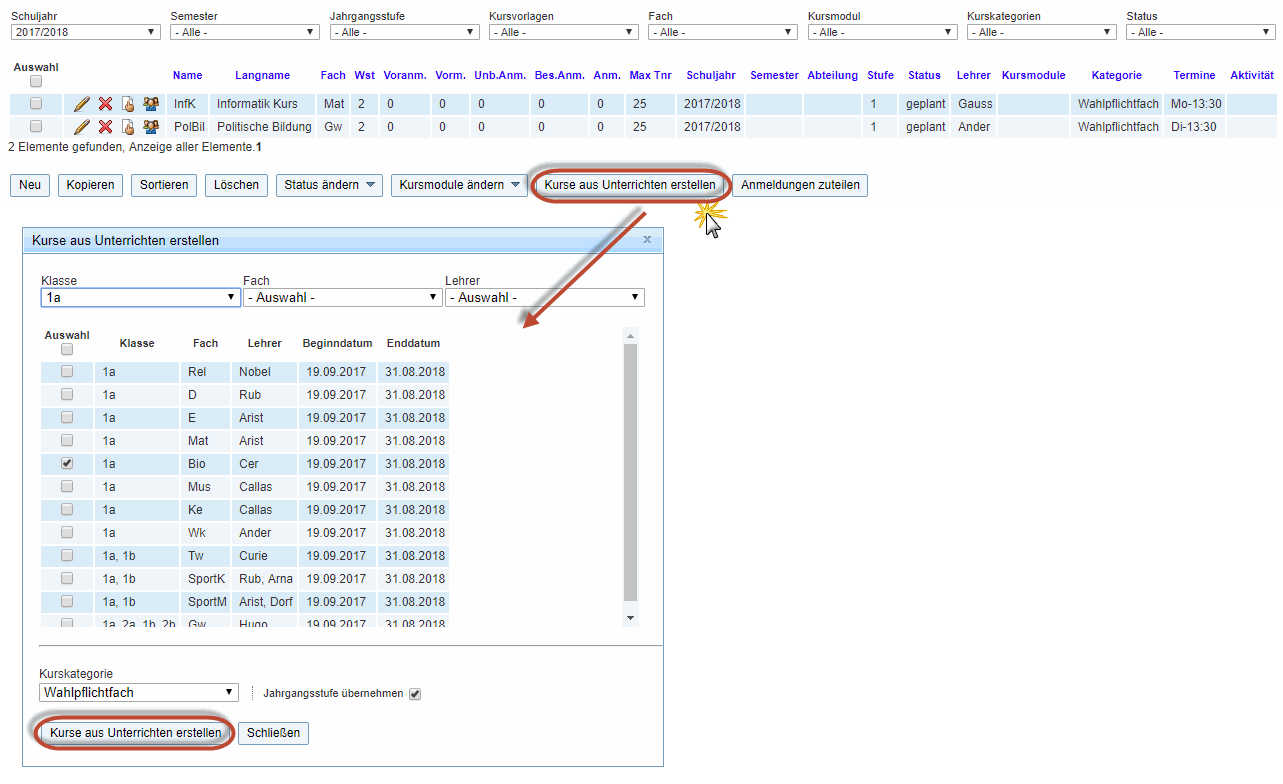Click the Mo-13:30 Termine cell
This screenshot has width=1283, height=784.
click(x=1194, y=104)
